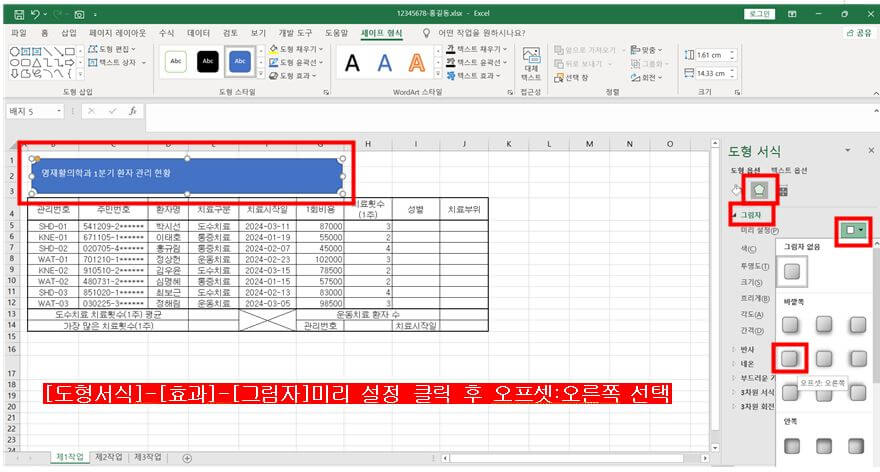The image size is (880, 472).
Task: Click the 공유 (Share) button
Action: 859,33
